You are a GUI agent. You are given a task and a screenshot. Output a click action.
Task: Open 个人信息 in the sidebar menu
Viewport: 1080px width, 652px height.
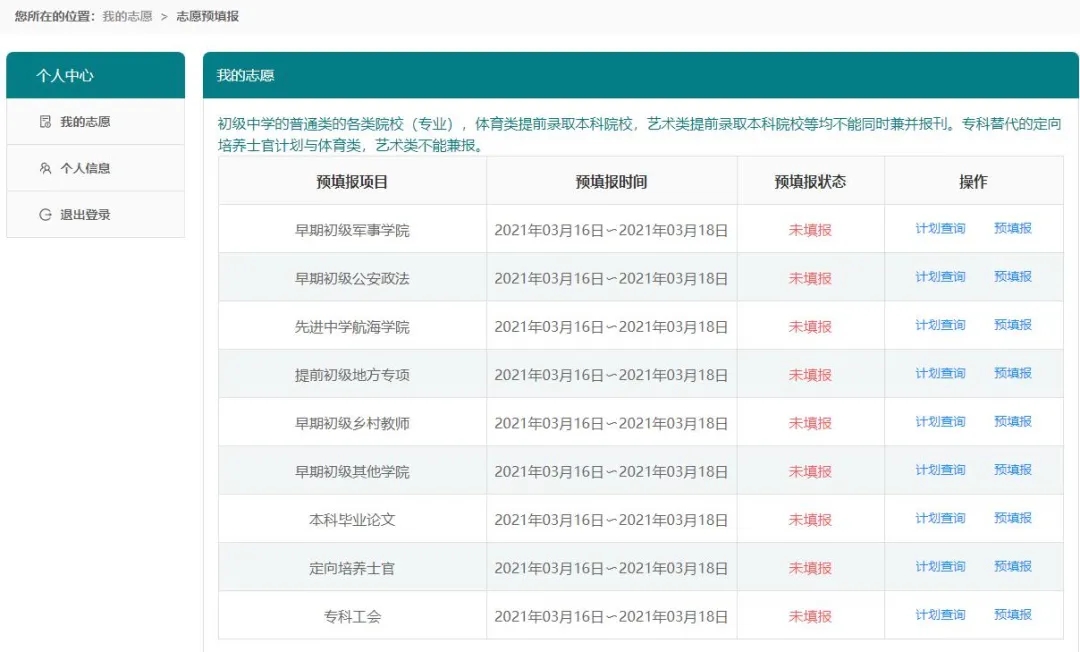point(85,169)
